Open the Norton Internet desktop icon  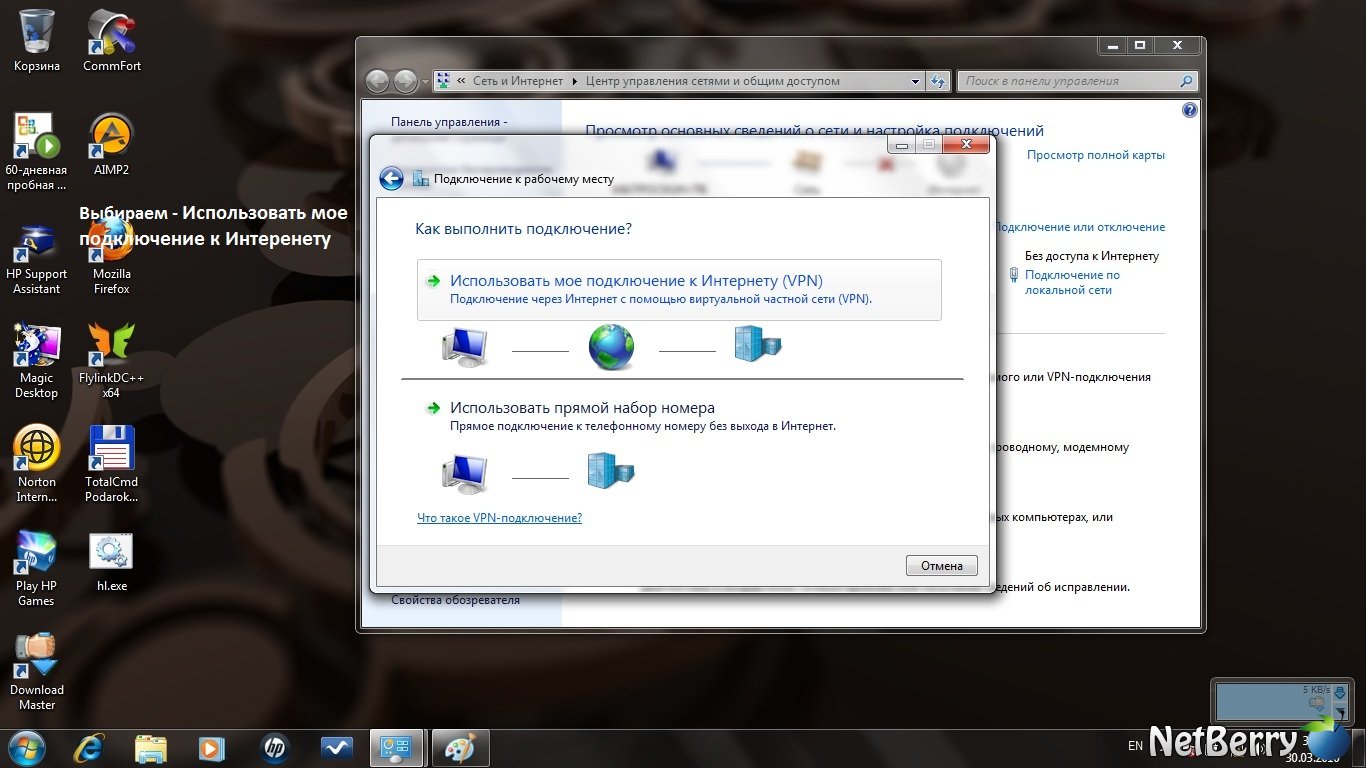(x=37, y=464)
